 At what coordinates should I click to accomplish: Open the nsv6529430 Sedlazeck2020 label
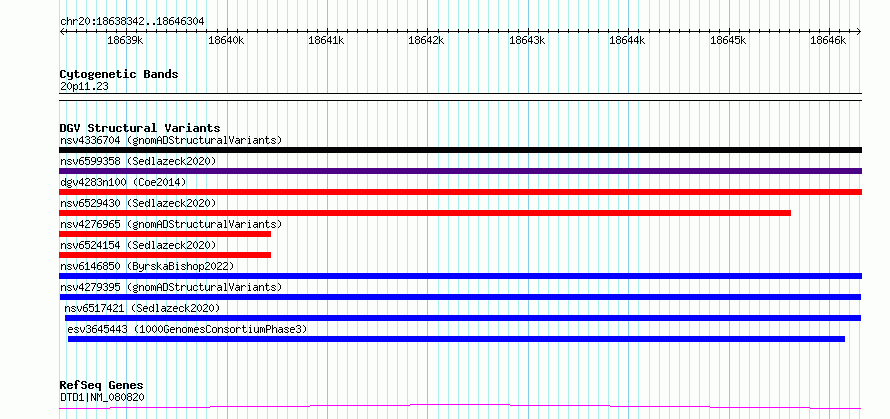click(x=138, y=203)
